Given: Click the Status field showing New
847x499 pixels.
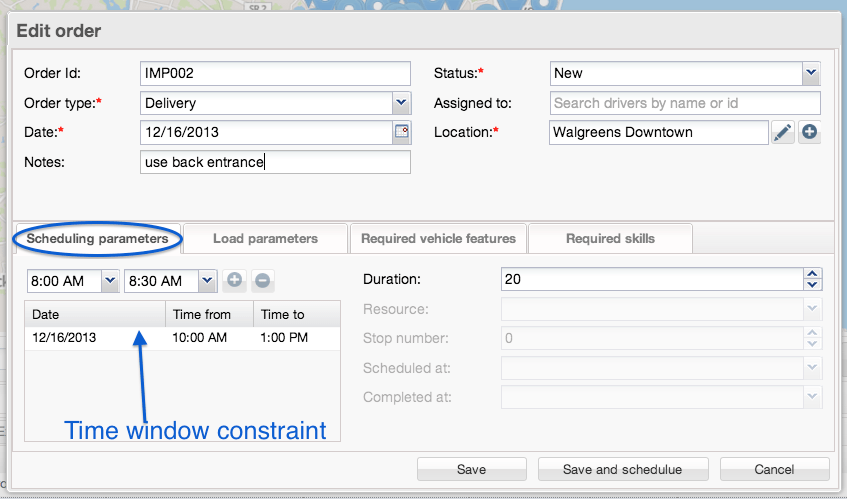Looking at the screenshot, I should tap(676, 73).
